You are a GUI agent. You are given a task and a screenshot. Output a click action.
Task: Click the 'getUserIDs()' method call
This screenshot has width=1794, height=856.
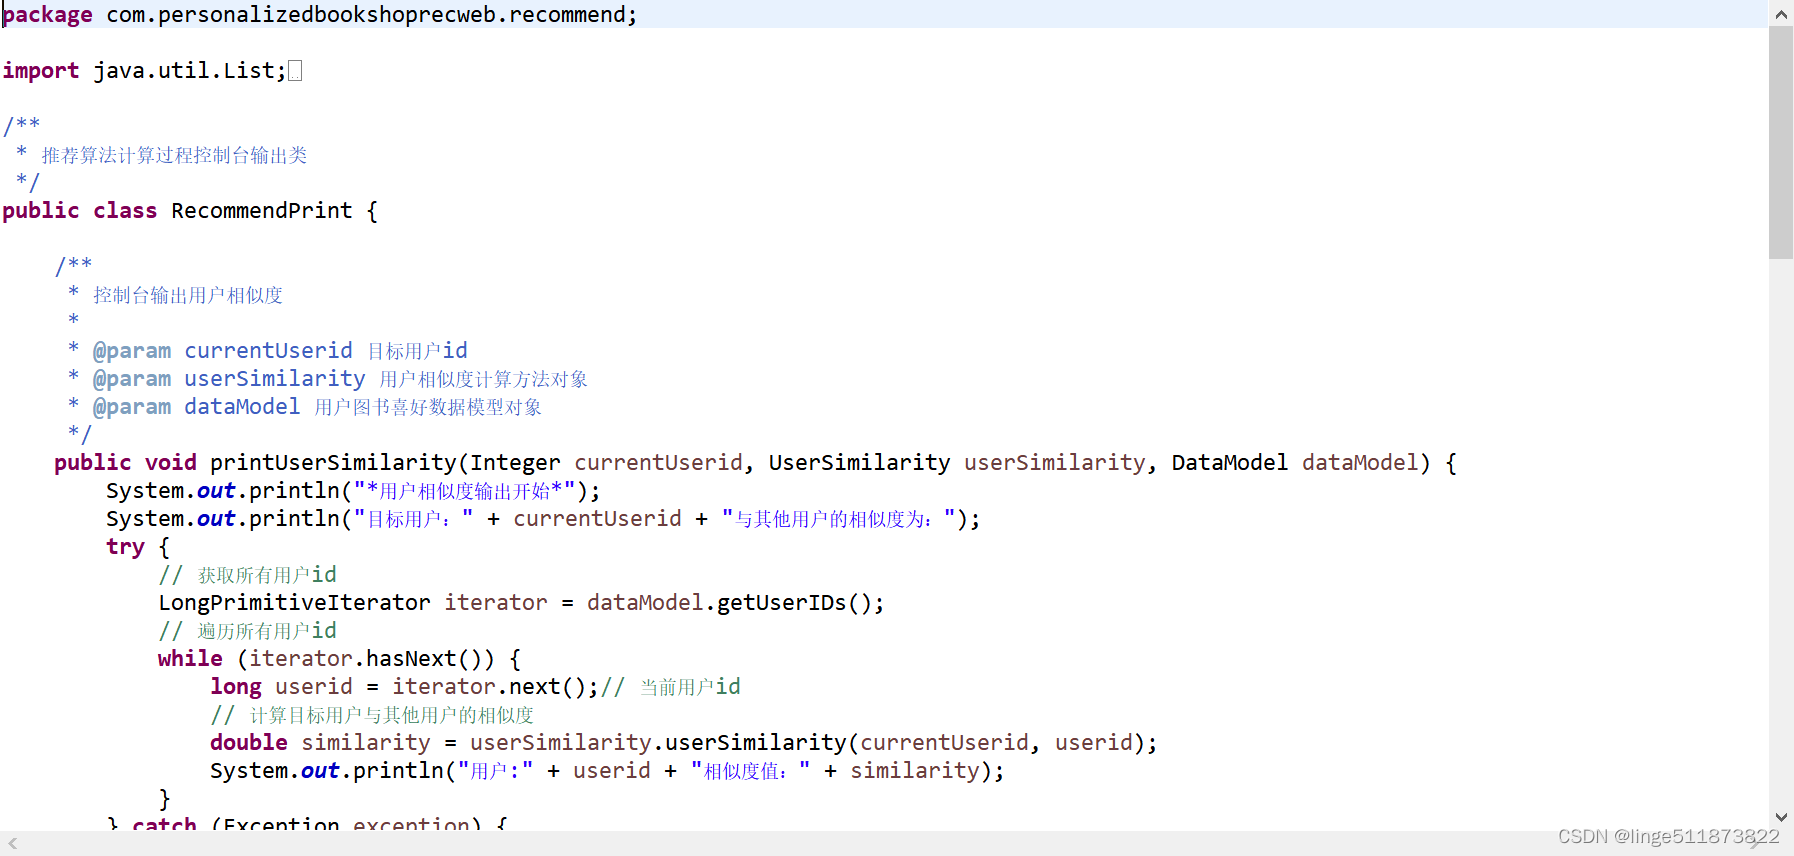795,603
